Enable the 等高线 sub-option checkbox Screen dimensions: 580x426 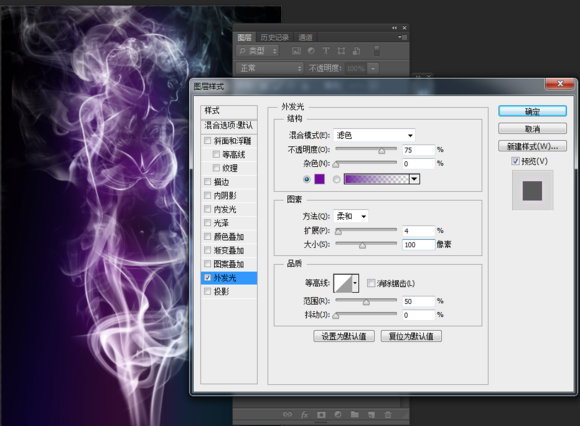point(216,154)
